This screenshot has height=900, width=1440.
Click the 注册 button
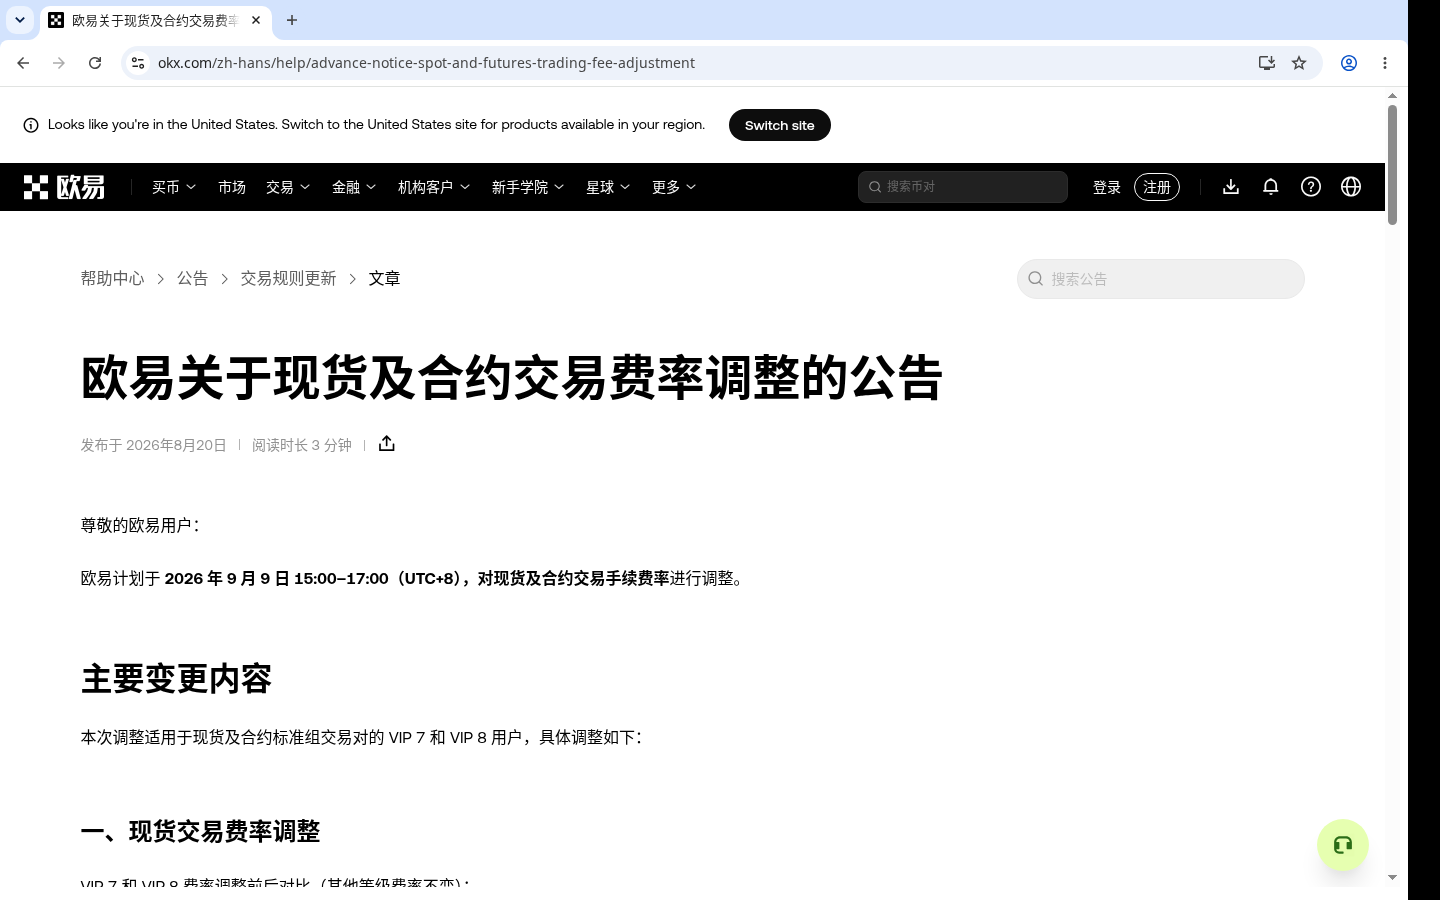1157,187
